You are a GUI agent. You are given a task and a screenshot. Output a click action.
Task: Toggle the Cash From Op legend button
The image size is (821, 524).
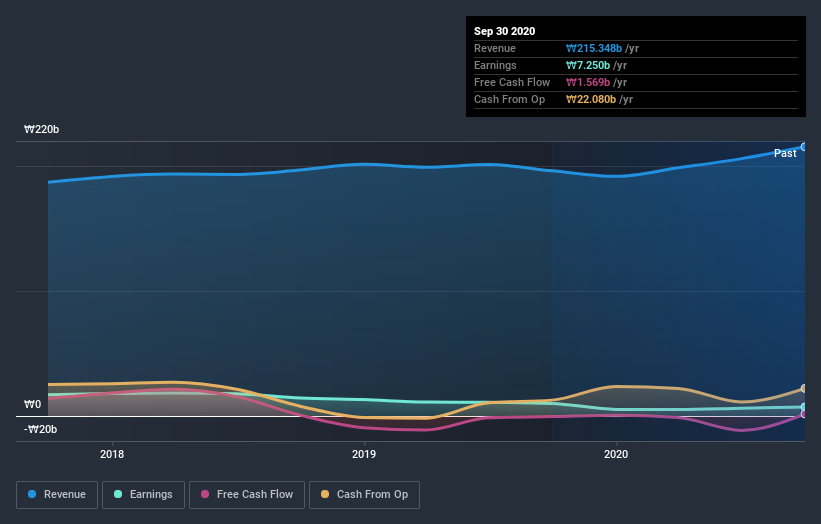click(364, 495)
